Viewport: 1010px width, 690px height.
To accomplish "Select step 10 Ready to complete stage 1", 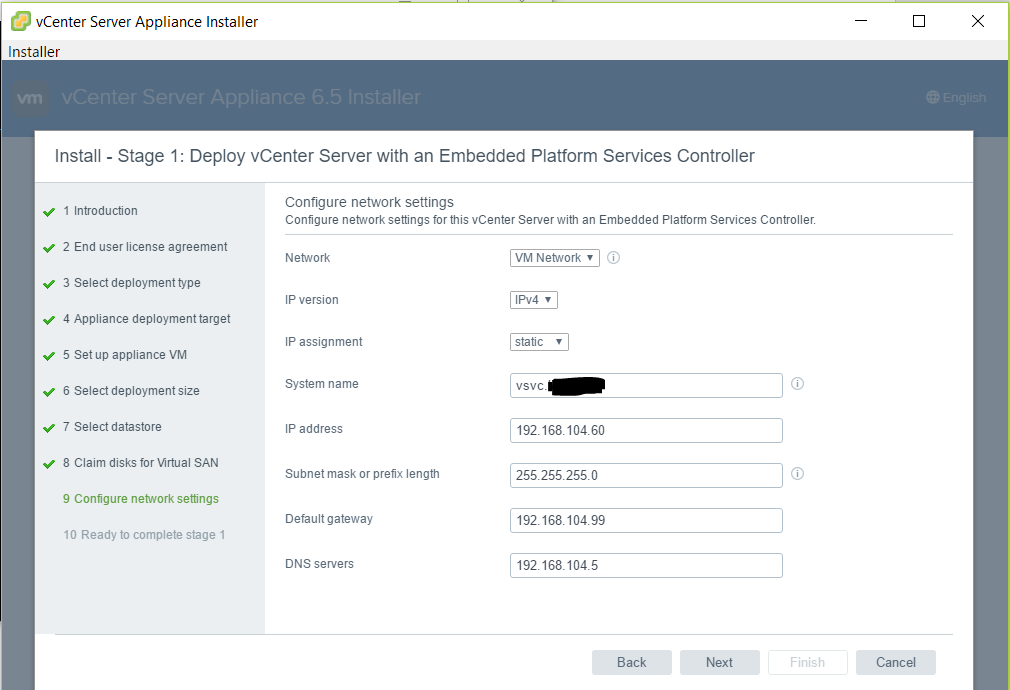I will click(x=144, y=535).
